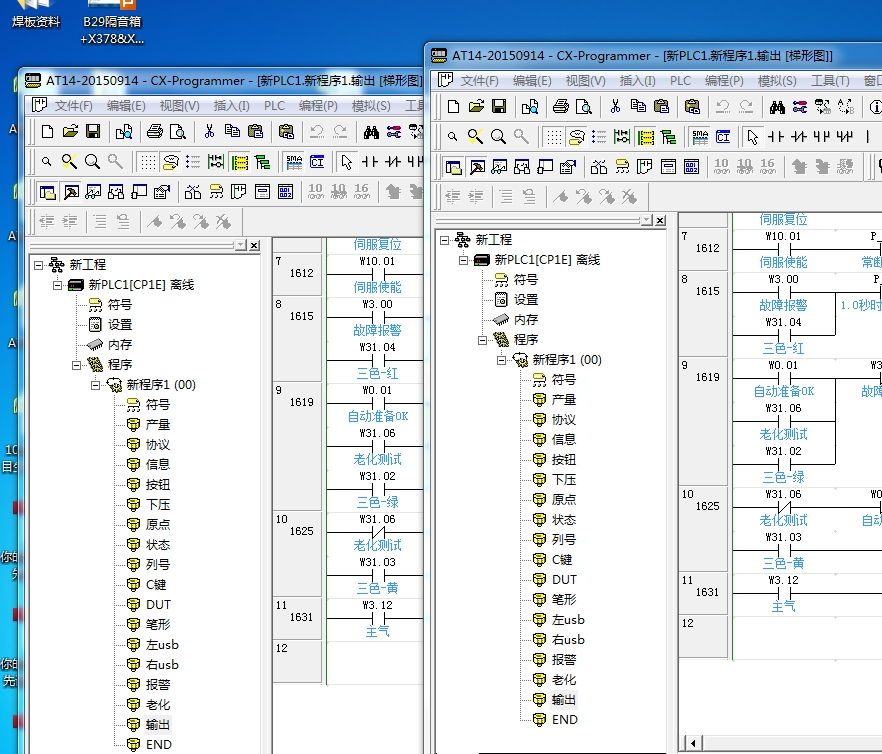882x754 pixels.
Task: Click green tree structure icon in left window
Action: (x=262, y=162)
